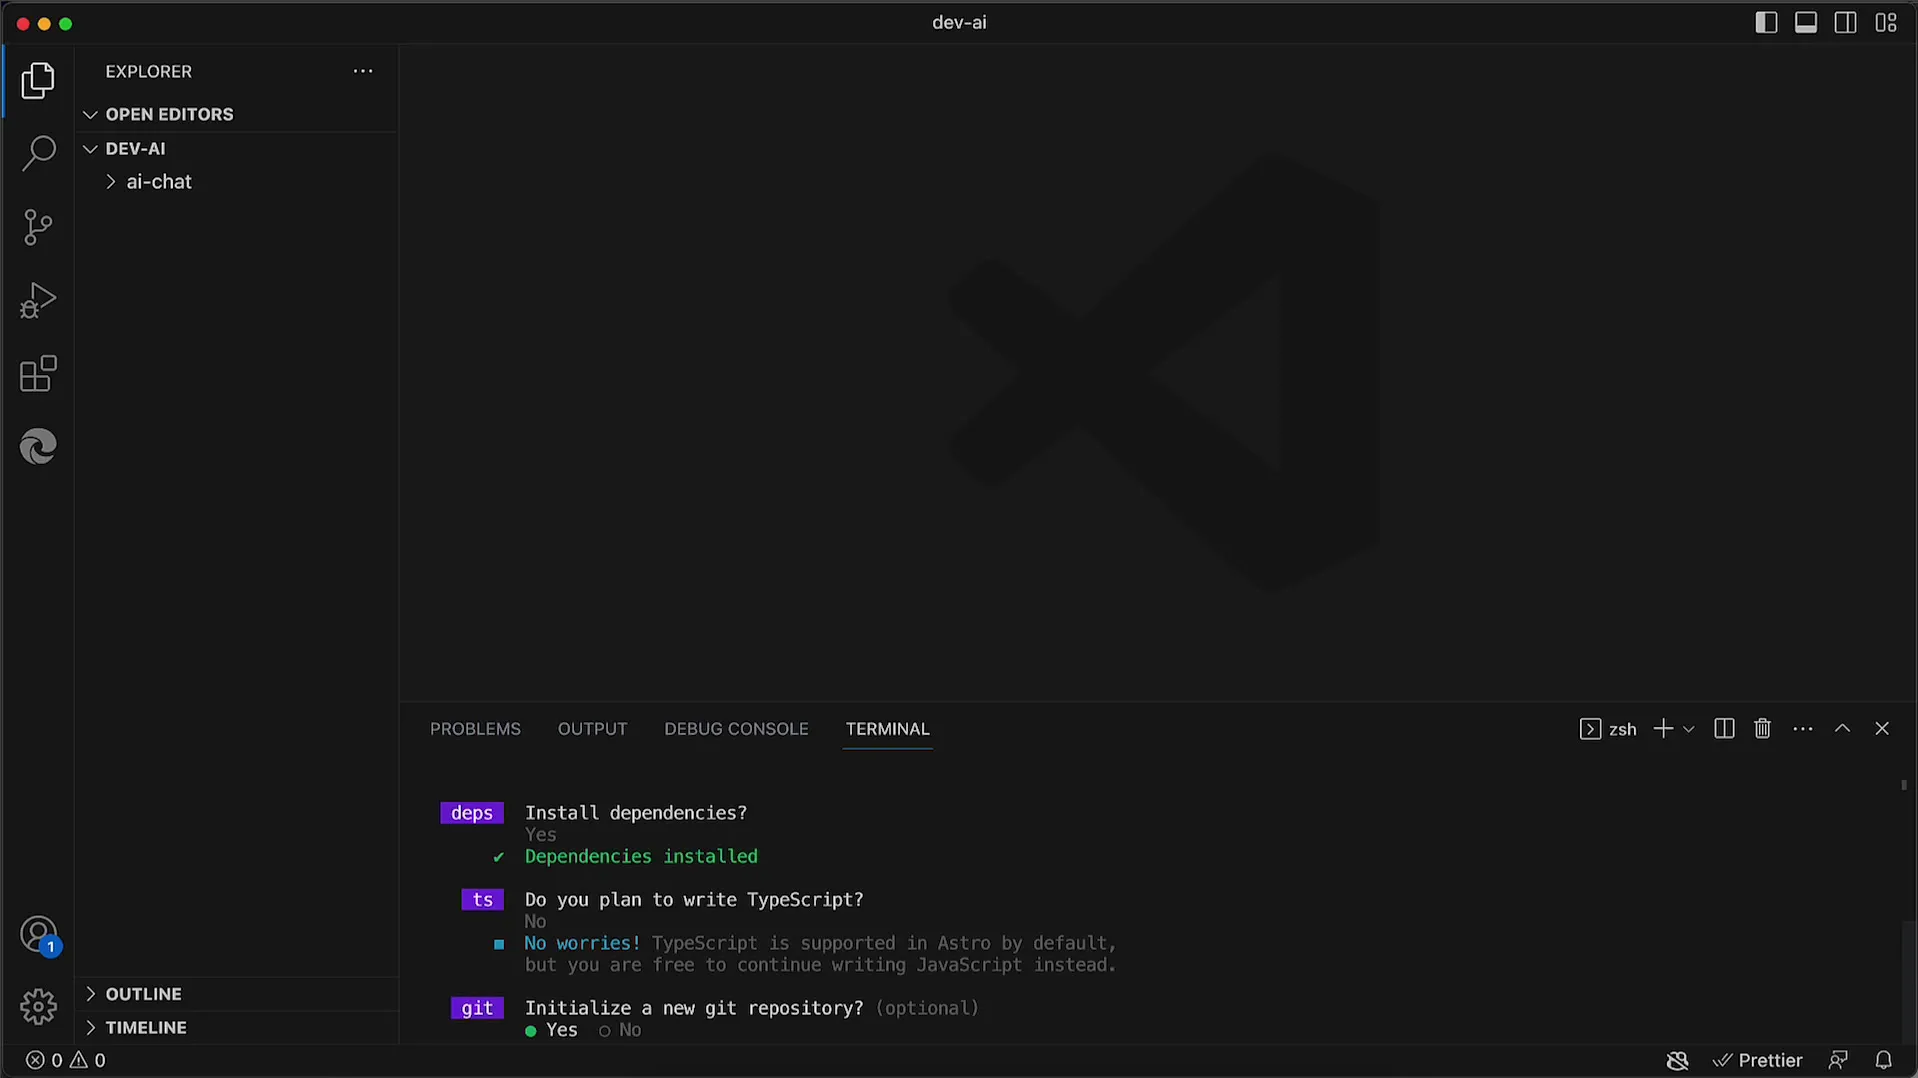Image resolution: width=1918 pixels, height=1078 pixels.
Task: Open Source Control view icon
Action: point(38,227)
